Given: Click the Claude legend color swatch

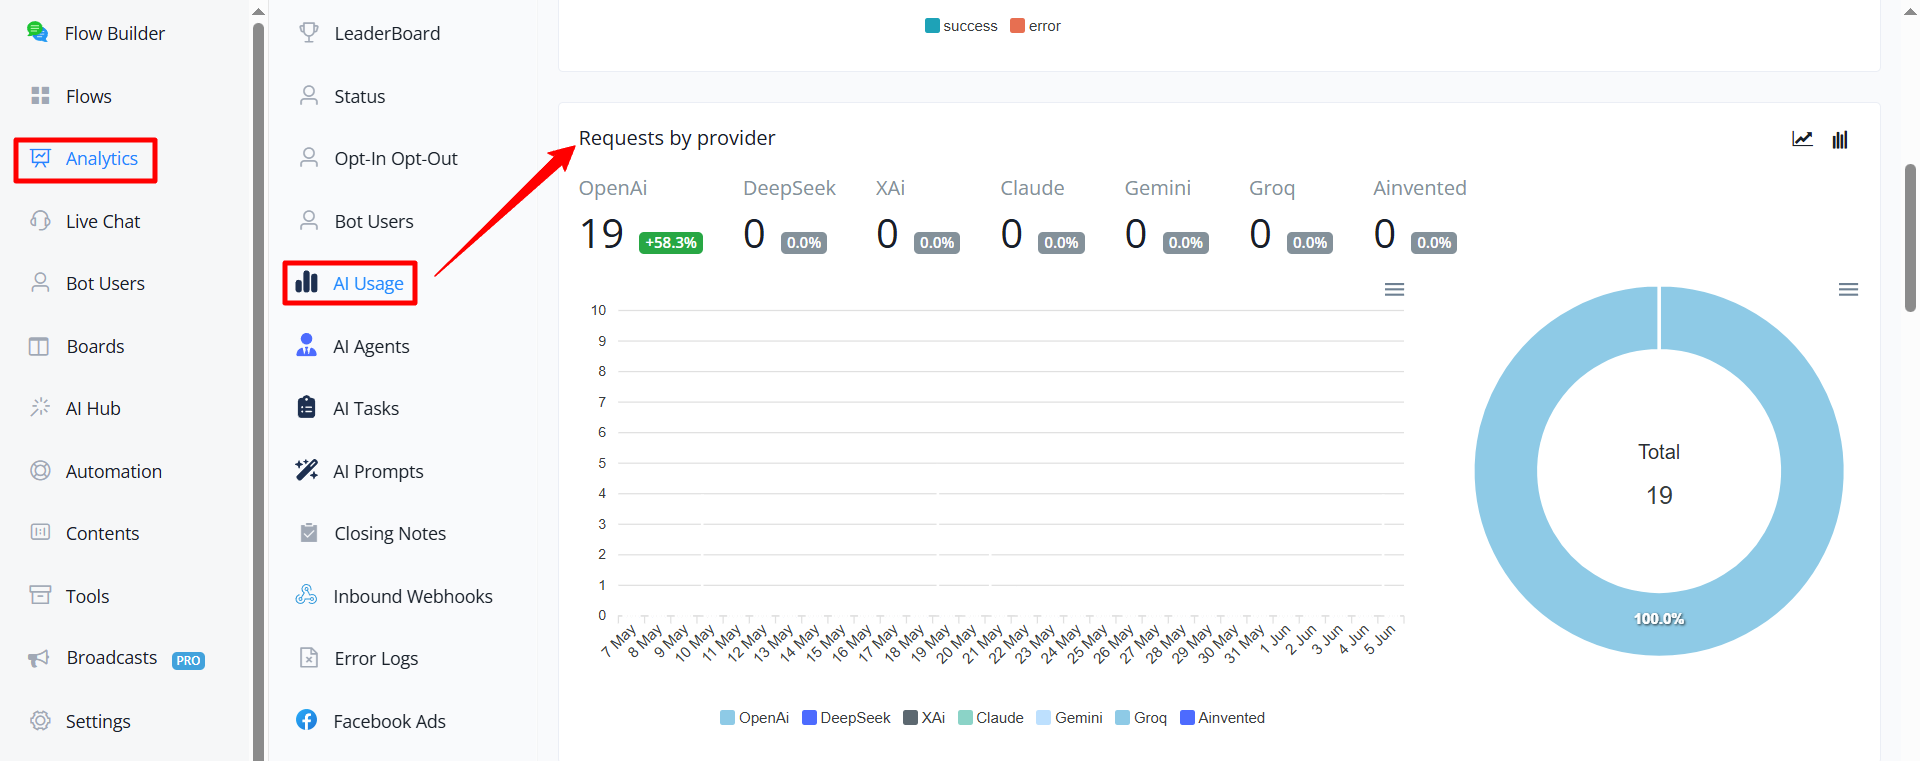Looking at the screenshot, I should pyautogui.click(x=965, y=718).
